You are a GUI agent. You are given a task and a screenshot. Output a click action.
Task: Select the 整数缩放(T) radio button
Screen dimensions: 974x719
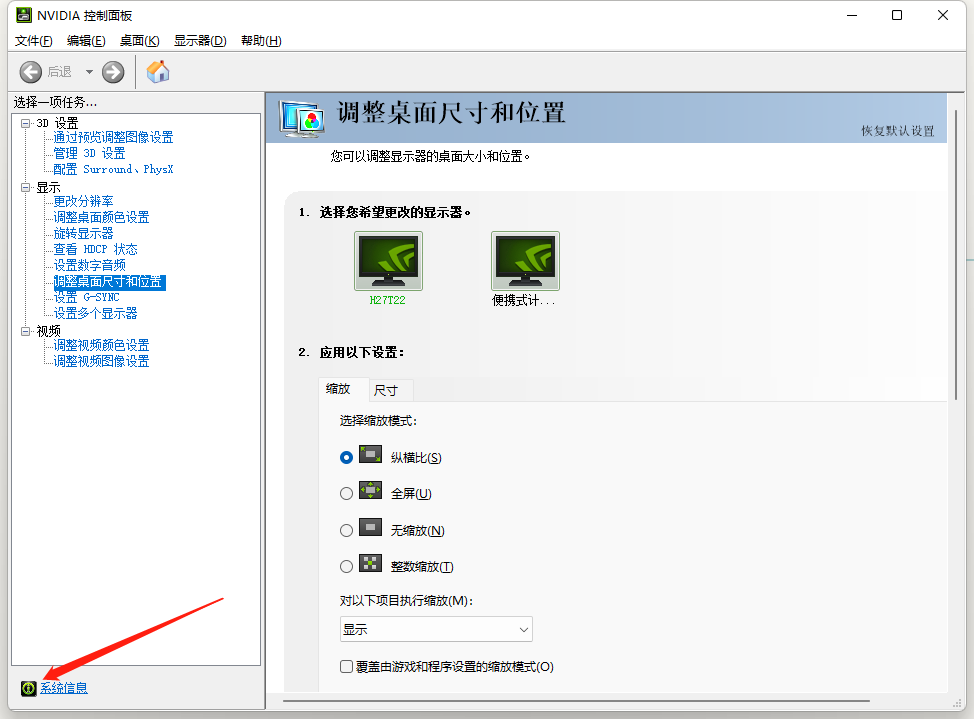pyautogui.click(x=347, y=567)
